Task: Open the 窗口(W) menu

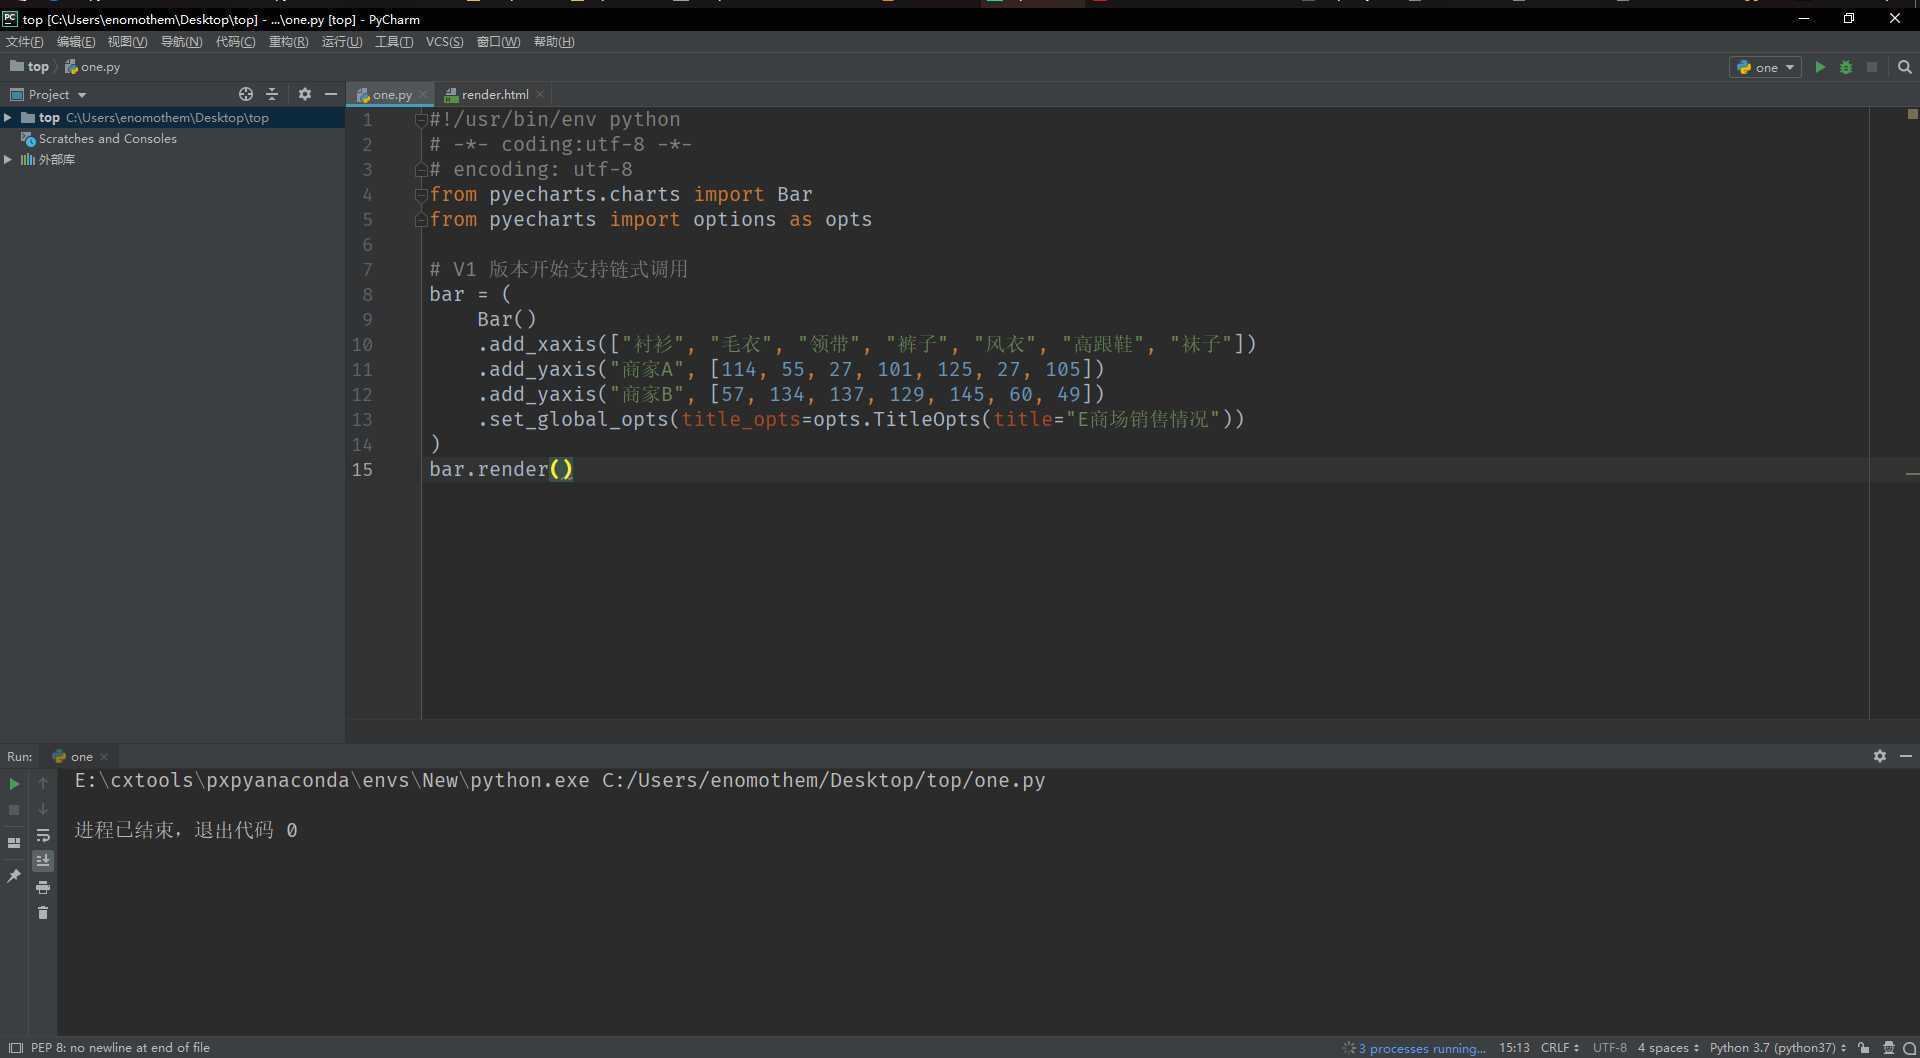Action: click(x=498, y=41)
